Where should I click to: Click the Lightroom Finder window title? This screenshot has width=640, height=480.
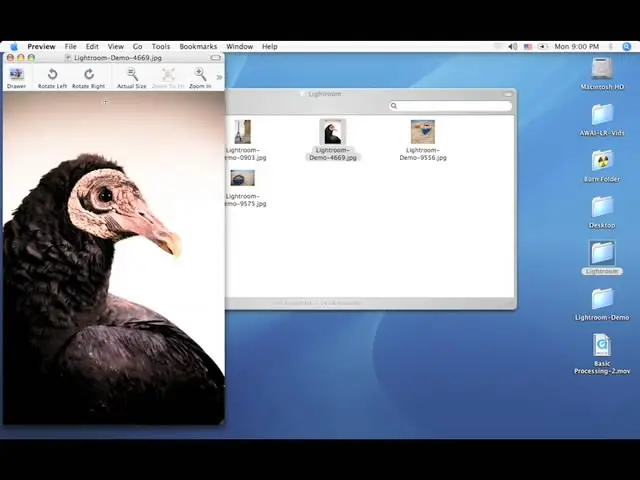click(324, 94)
